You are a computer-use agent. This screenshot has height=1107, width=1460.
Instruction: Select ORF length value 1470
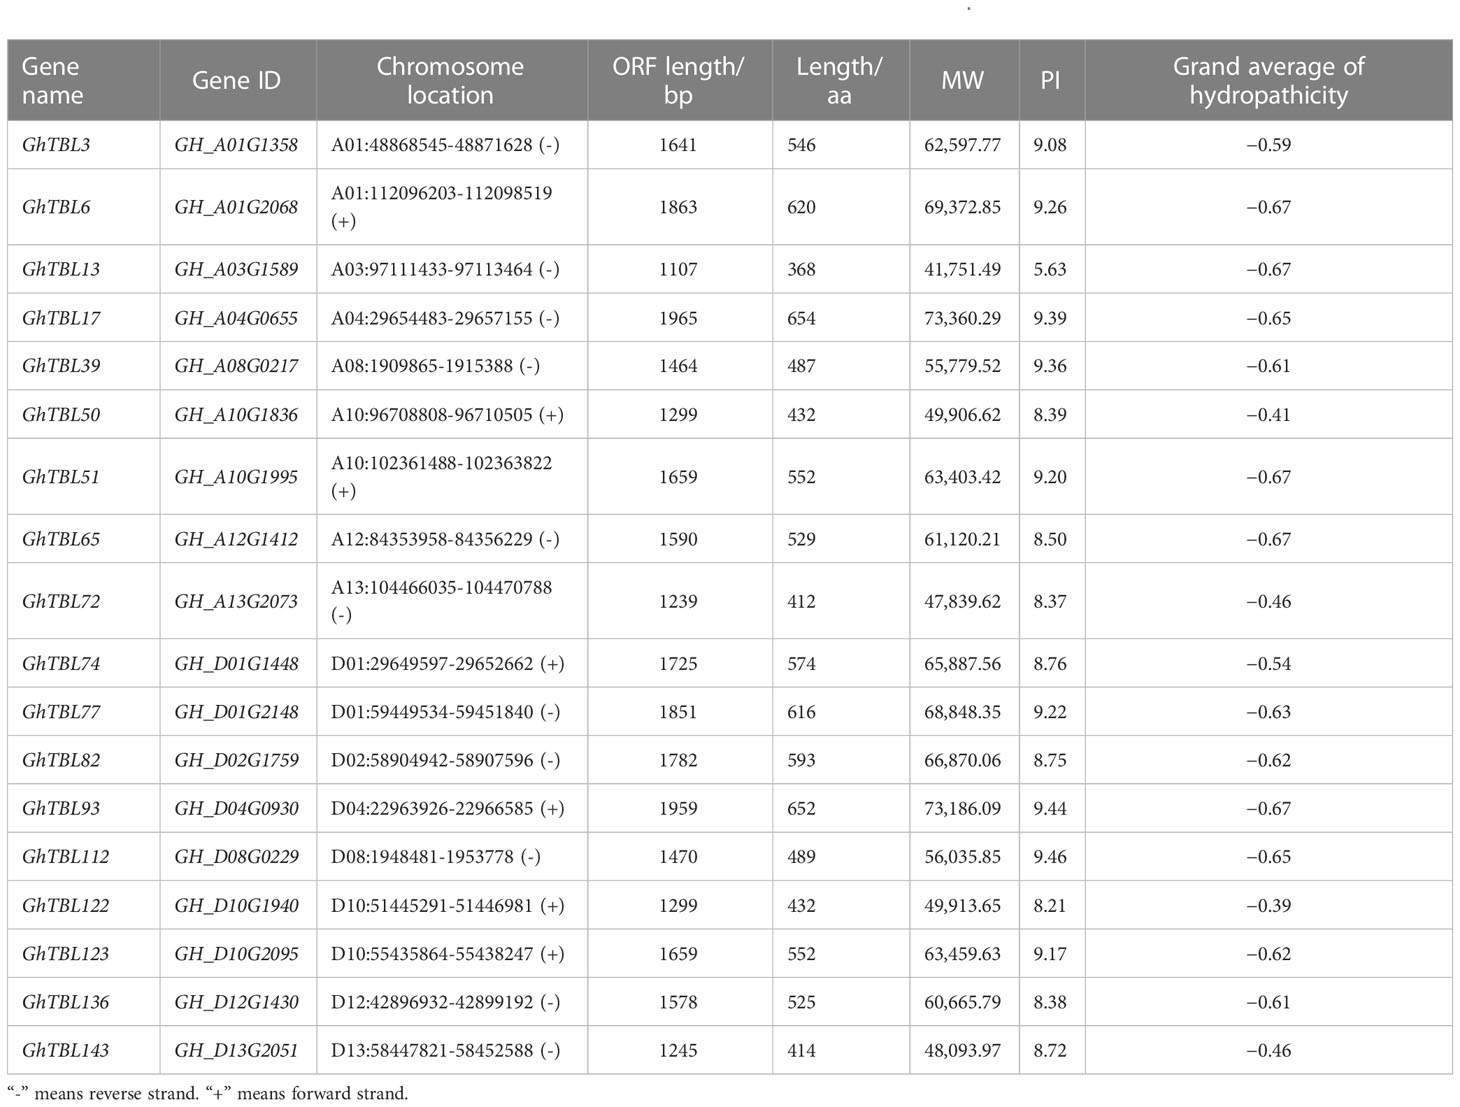pos(678,857)
